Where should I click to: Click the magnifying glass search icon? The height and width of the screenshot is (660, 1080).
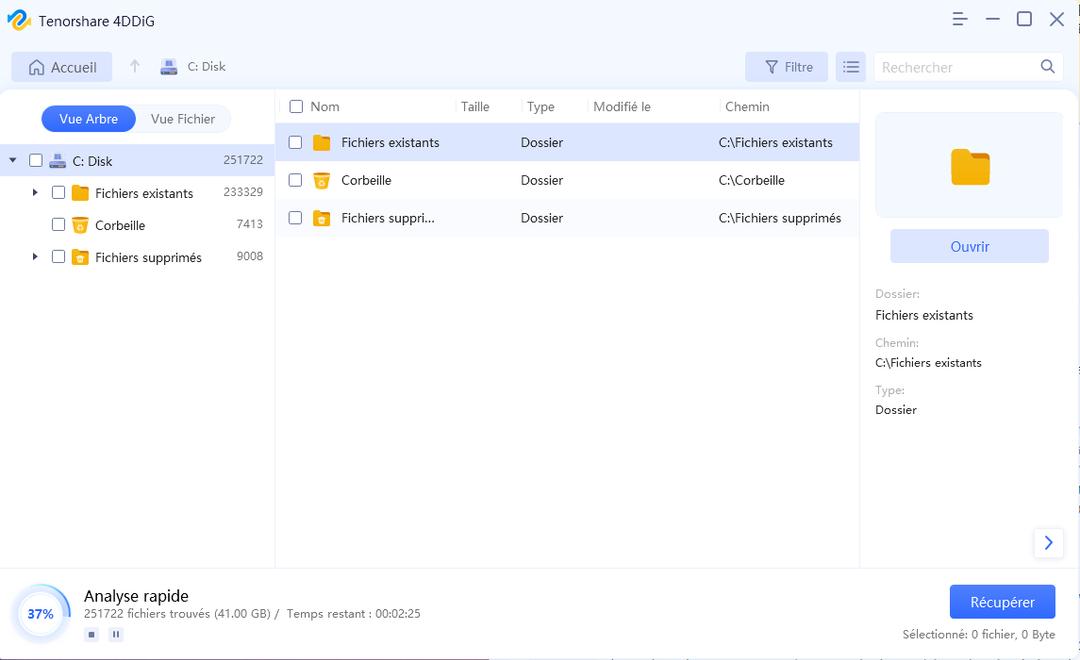1048,66
